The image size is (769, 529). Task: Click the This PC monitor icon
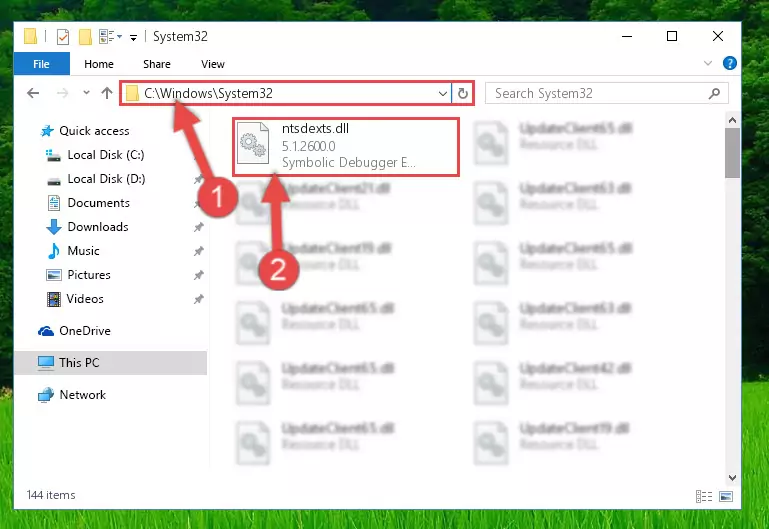pyautogui.click(x=46, y=363)
